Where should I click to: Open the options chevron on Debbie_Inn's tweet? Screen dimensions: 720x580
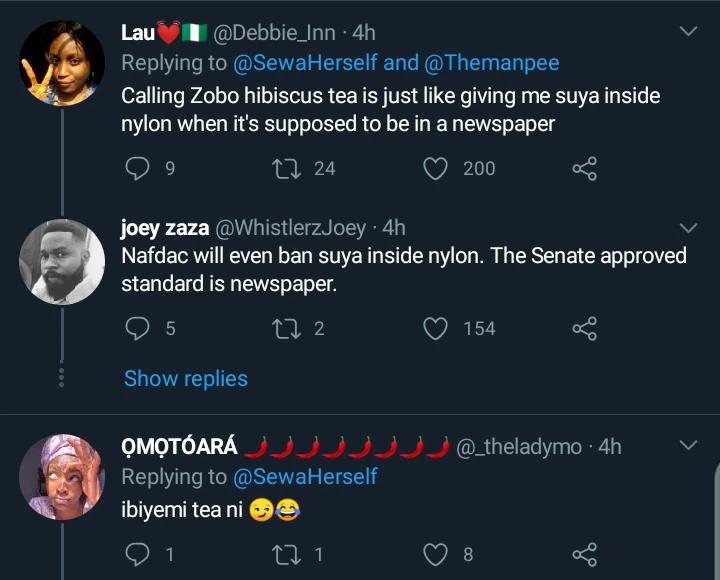coord(688,32)
